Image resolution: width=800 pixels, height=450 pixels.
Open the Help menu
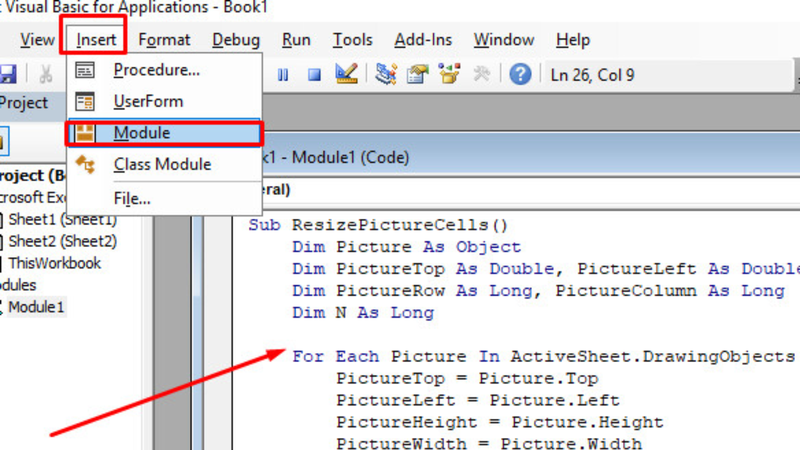tap(572, 40)
